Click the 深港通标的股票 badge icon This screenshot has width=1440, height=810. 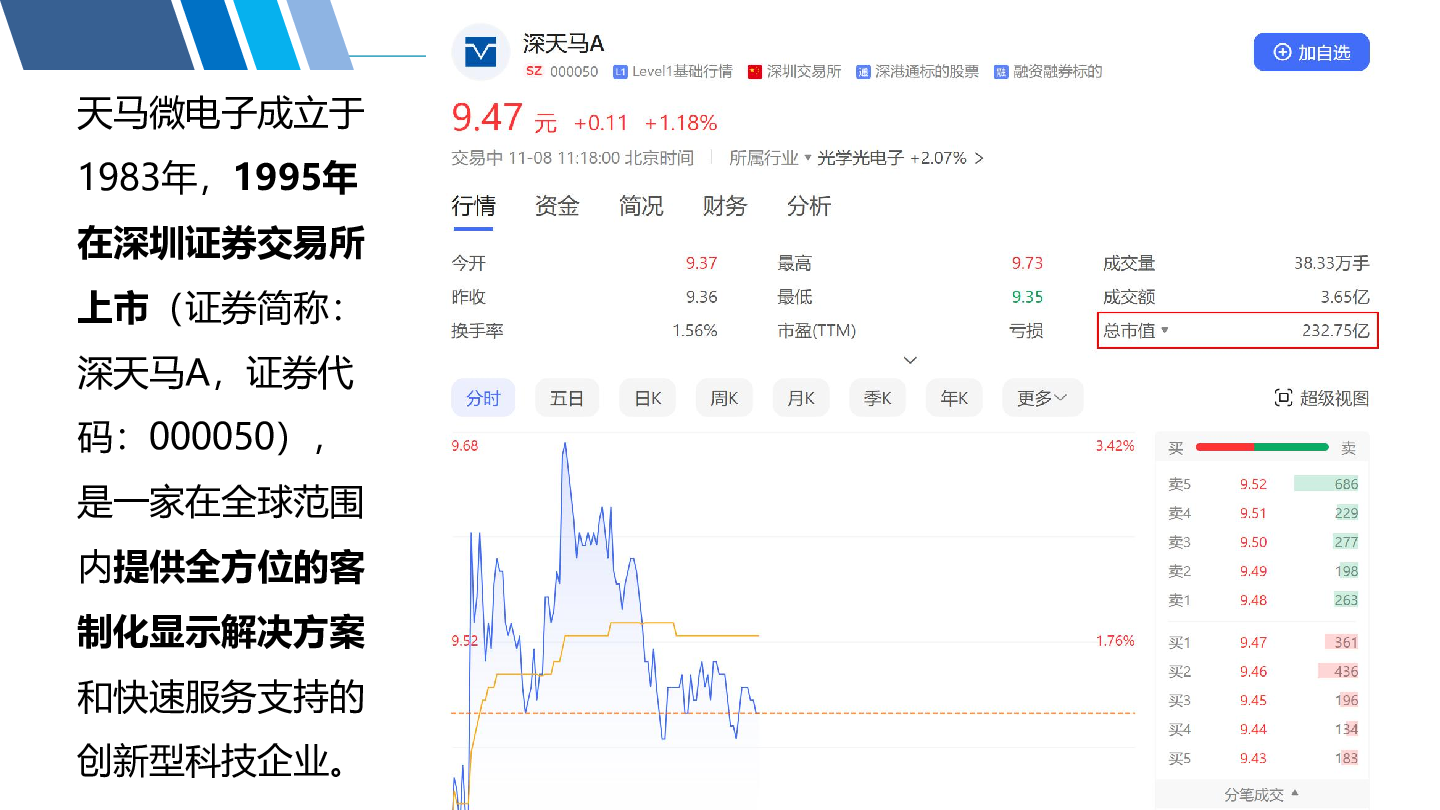coord(863,72)
